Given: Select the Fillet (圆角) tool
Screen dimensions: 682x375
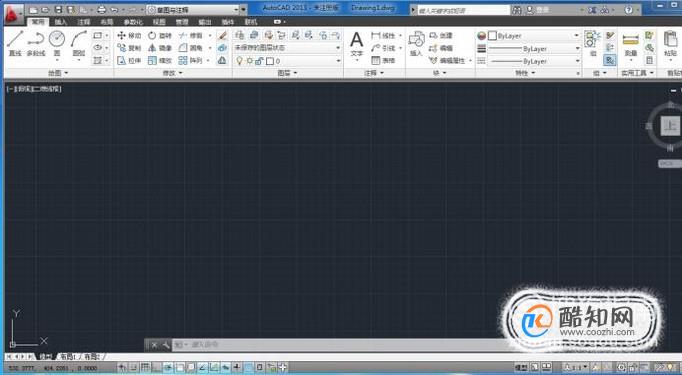Looking at the screenshot, I should coord(191,48).
